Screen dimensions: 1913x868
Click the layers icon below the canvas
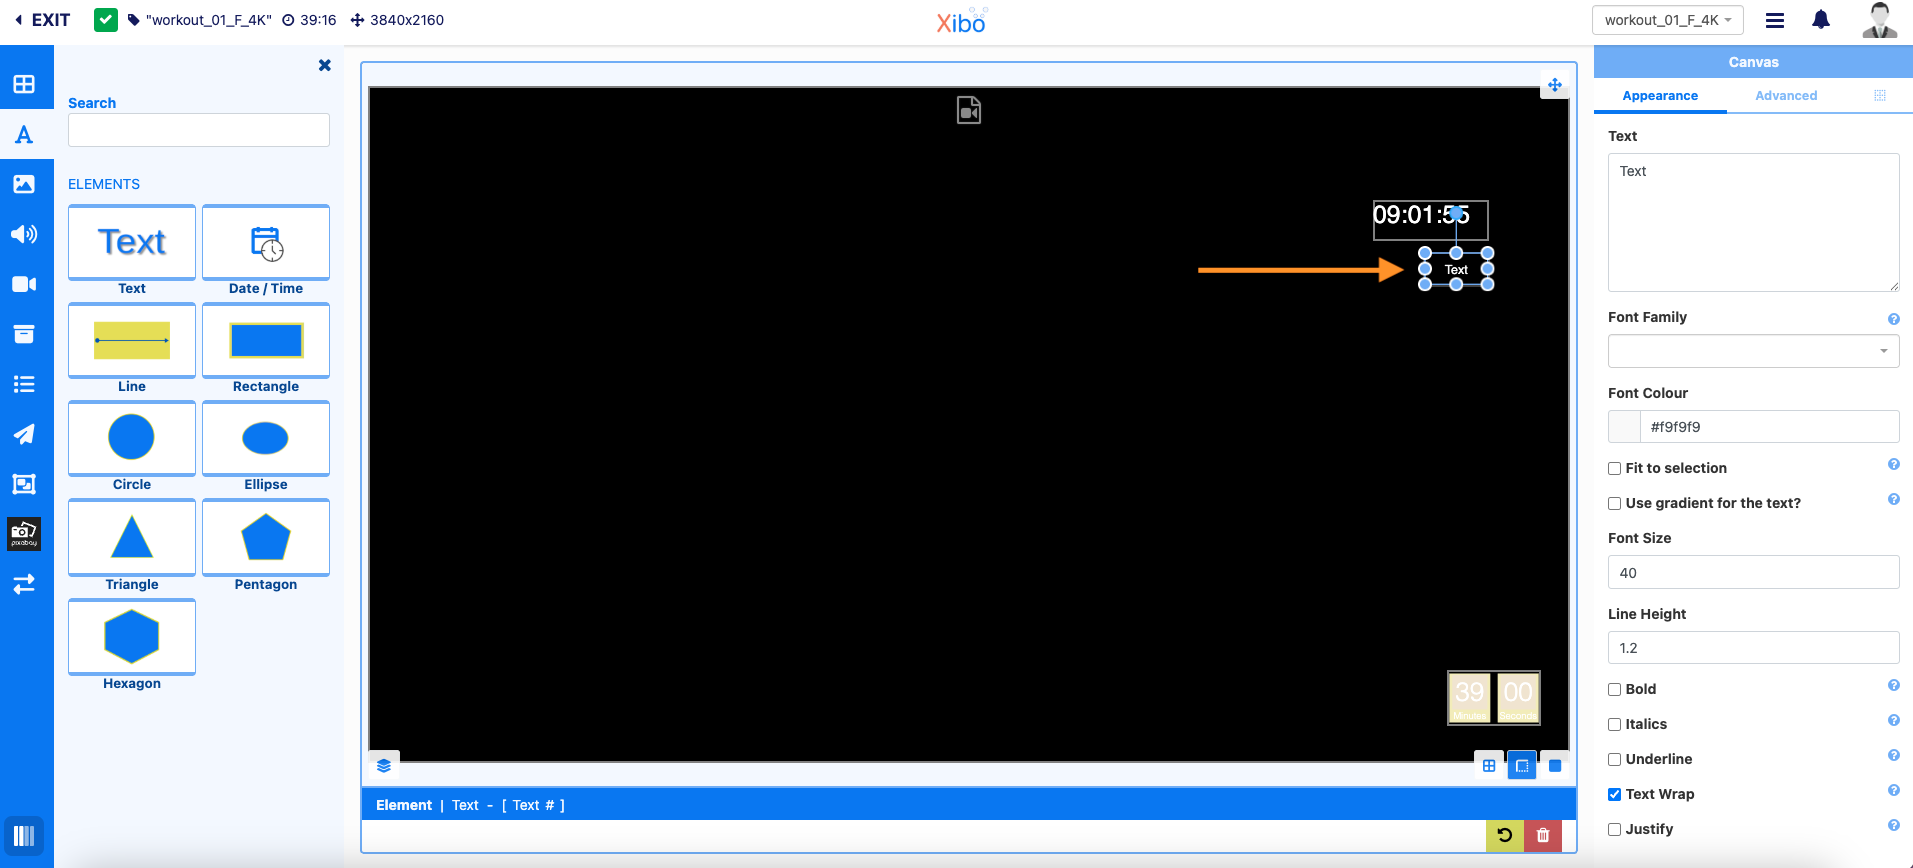[x=384, y=766]
